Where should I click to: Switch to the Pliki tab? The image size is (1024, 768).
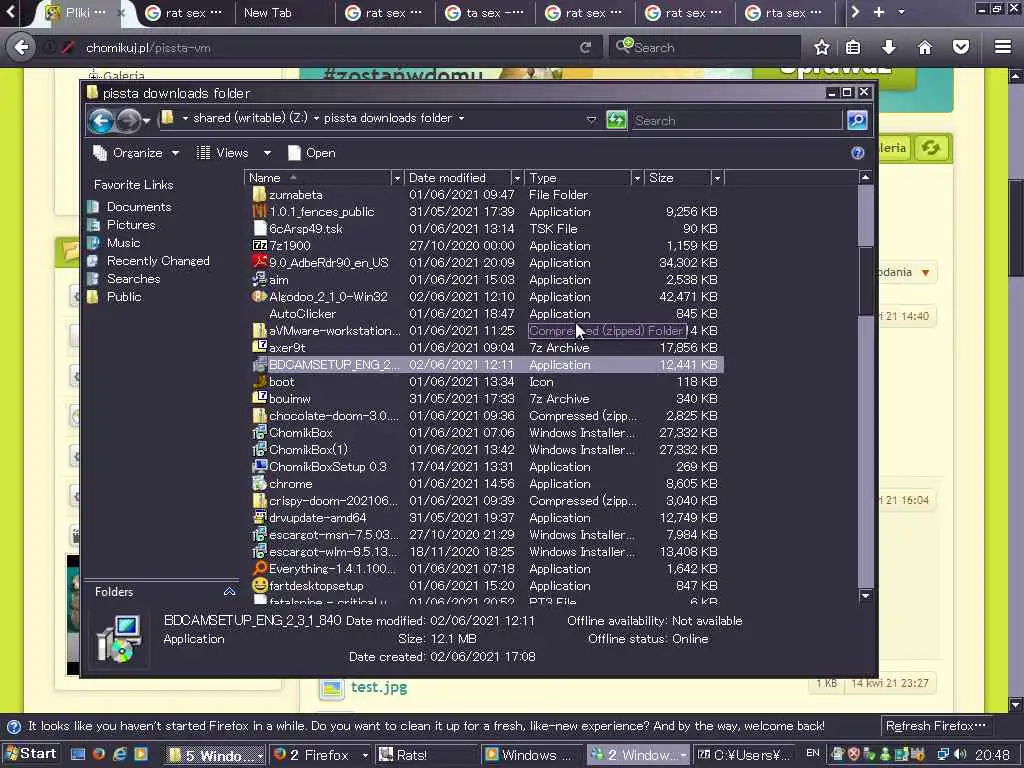[85, 12]
